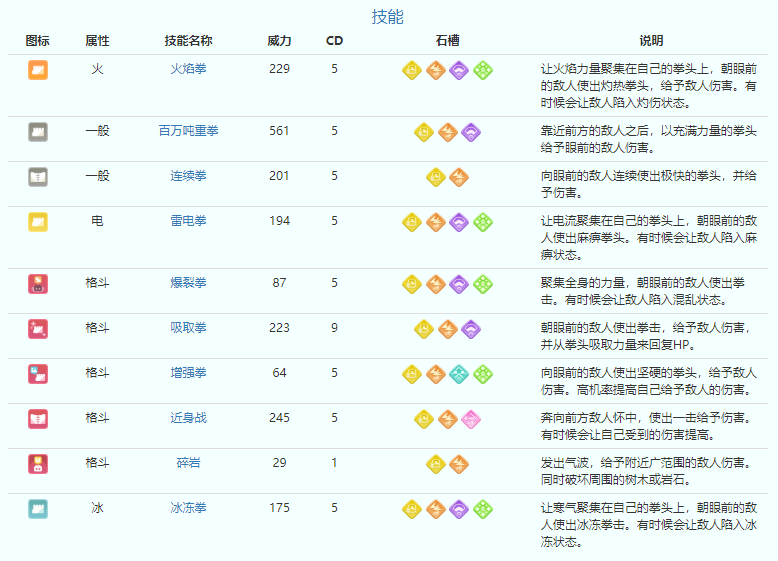Click the pink slot gem in 近身战 row
The image size is (778, 561).
click(x=471, y=419)
